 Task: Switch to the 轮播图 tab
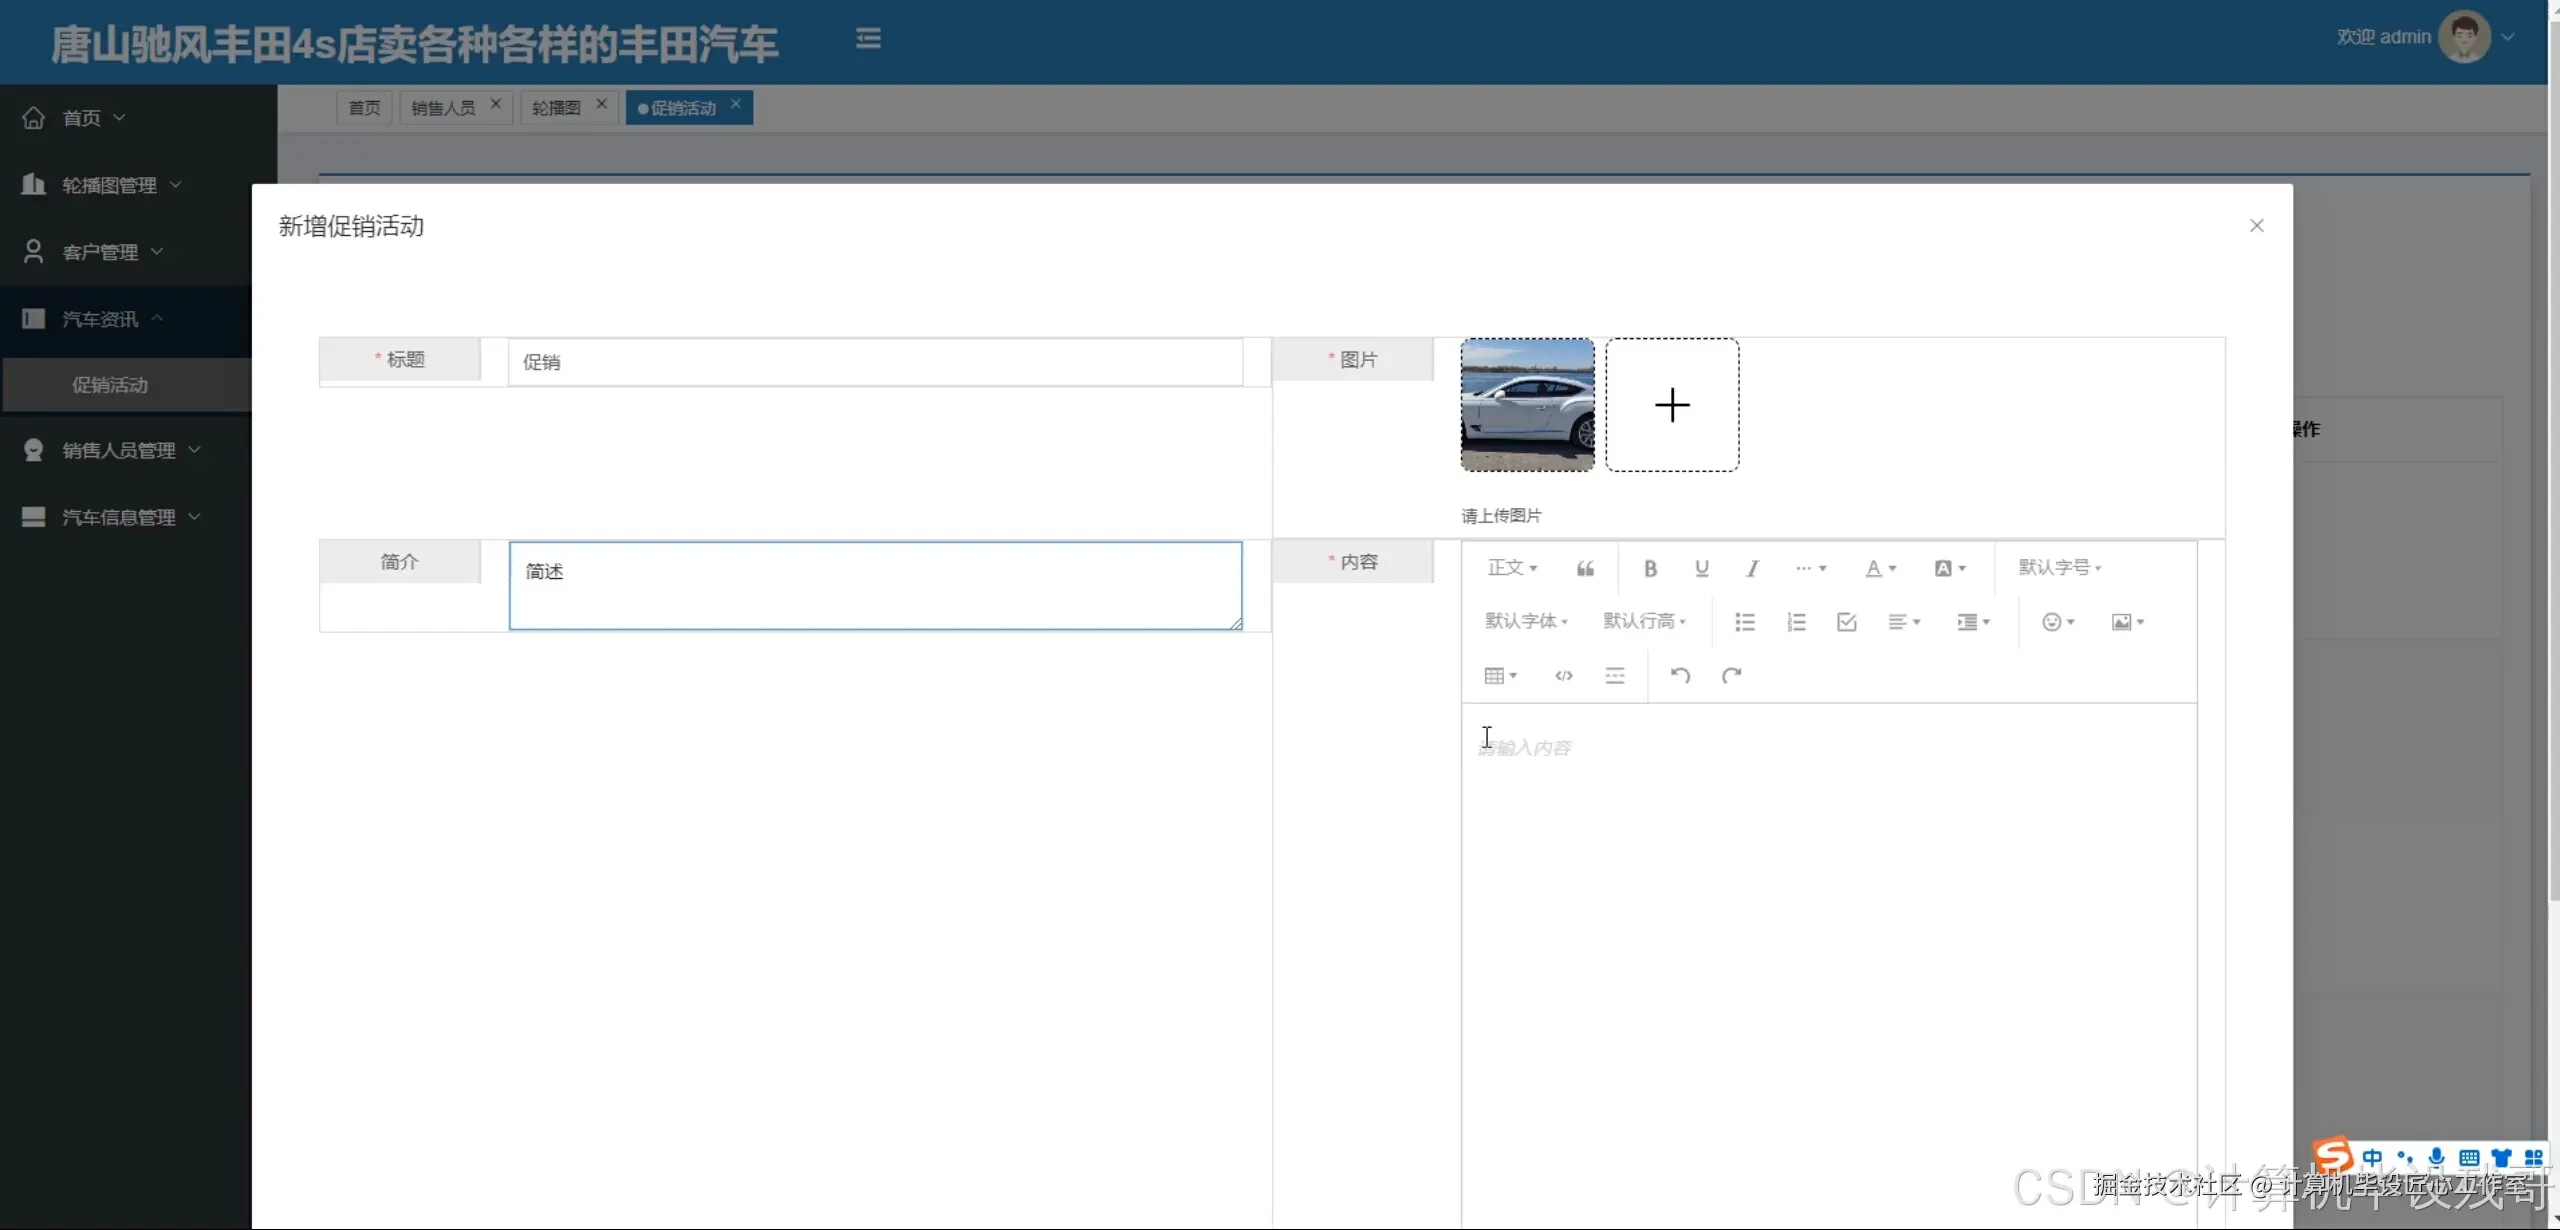click(x=556, y=108)
